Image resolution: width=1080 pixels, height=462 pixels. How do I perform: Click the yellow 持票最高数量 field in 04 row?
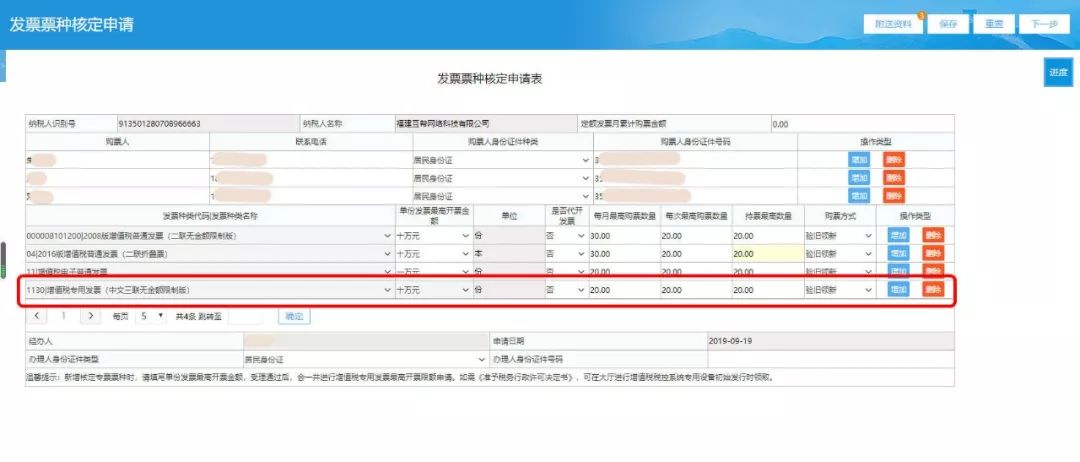tap(765, 254)
